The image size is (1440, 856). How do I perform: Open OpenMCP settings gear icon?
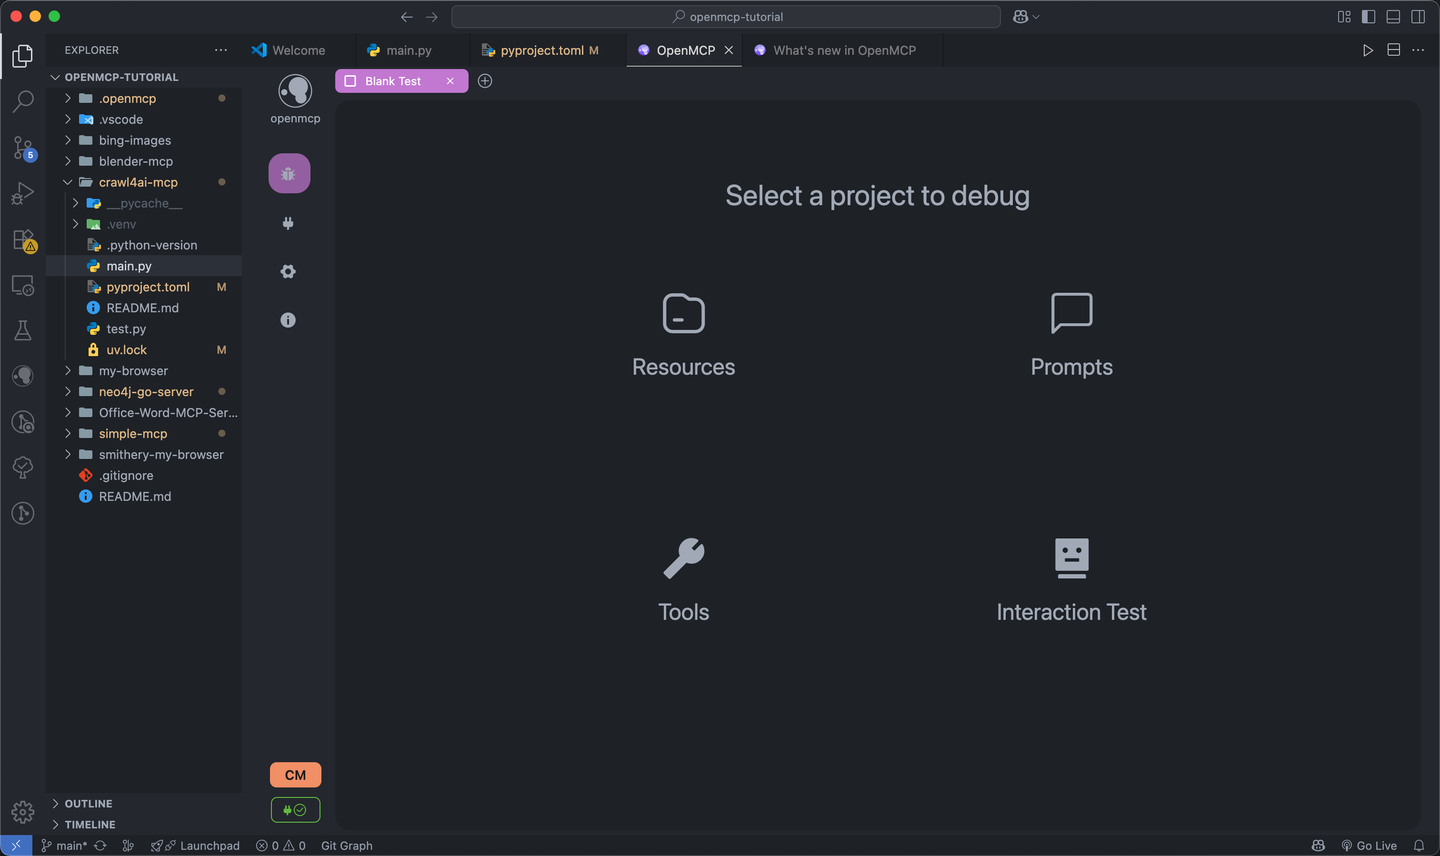(x=288, y=272)
